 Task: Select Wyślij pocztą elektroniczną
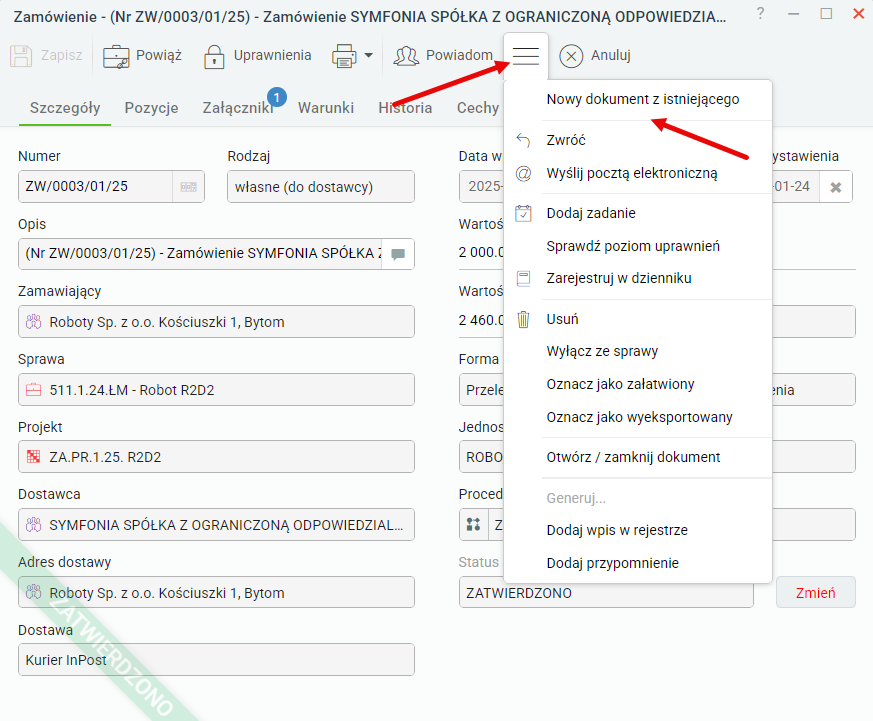[x=637, y=174]
